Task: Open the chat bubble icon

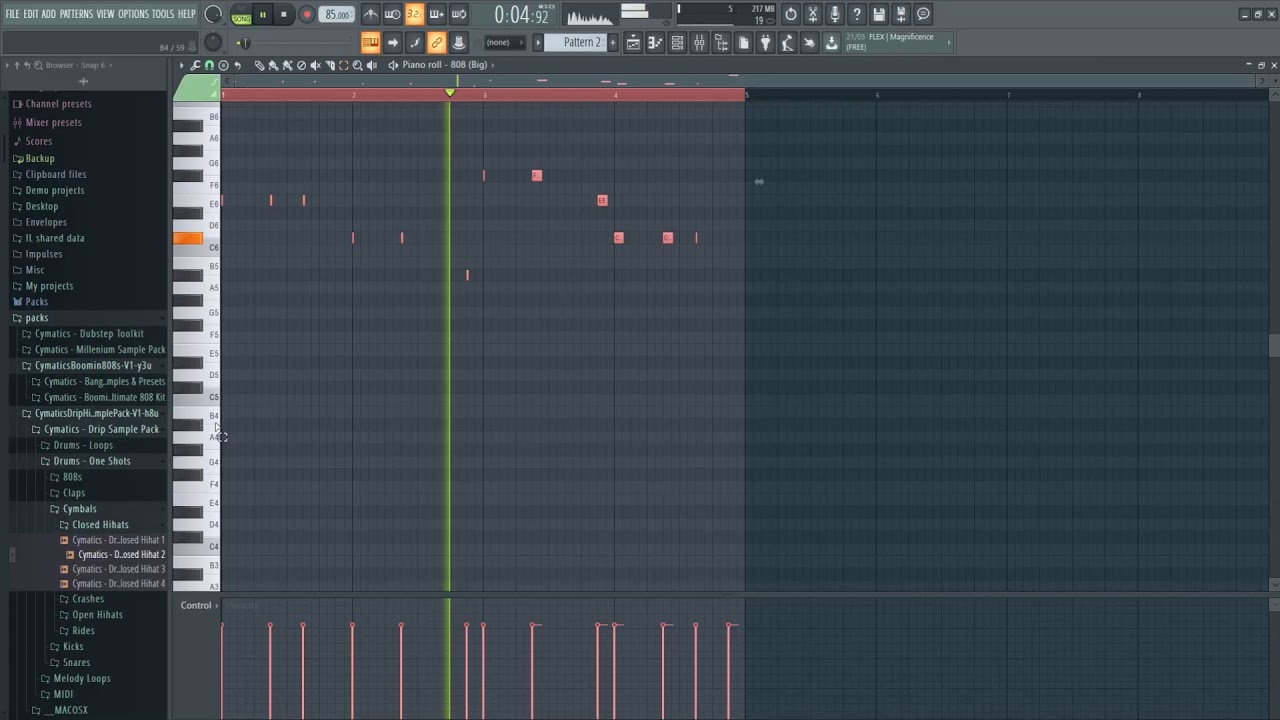Action: coord(923,14)
